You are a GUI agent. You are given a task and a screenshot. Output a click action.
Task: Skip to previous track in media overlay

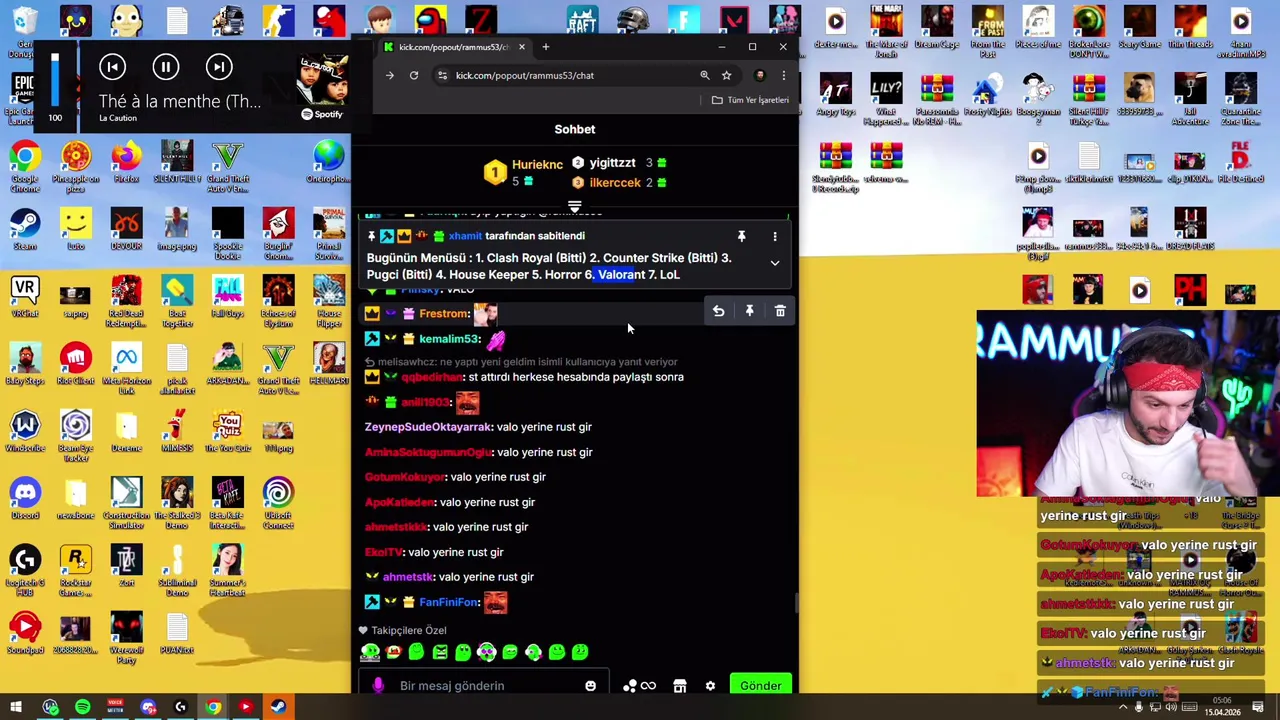(x=112, y=67)
